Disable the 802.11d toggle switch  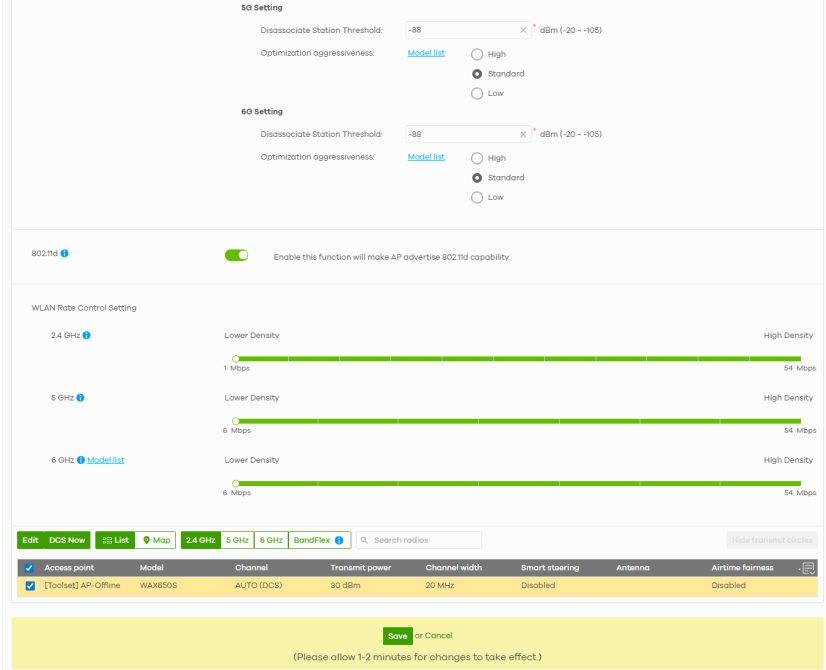click(236, 256)
